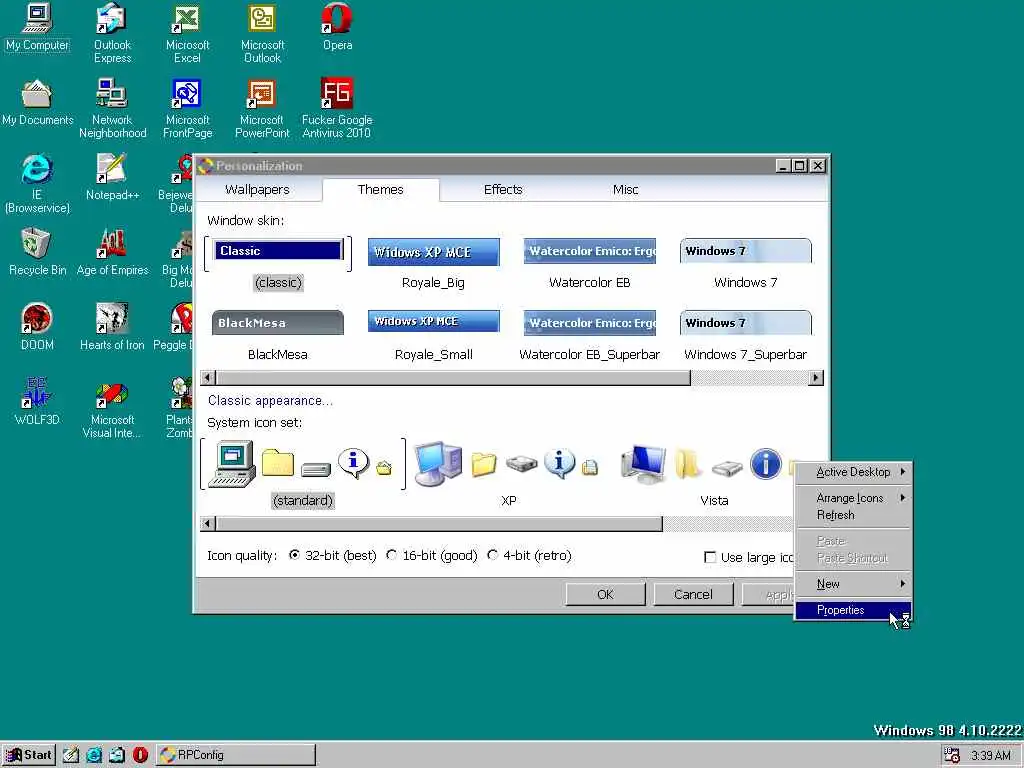The height and width of the screenshot is (768, 1024).
Task: Launch the Age of Empires shortcut
Action: pyautogui.click(x=112, y=253)
